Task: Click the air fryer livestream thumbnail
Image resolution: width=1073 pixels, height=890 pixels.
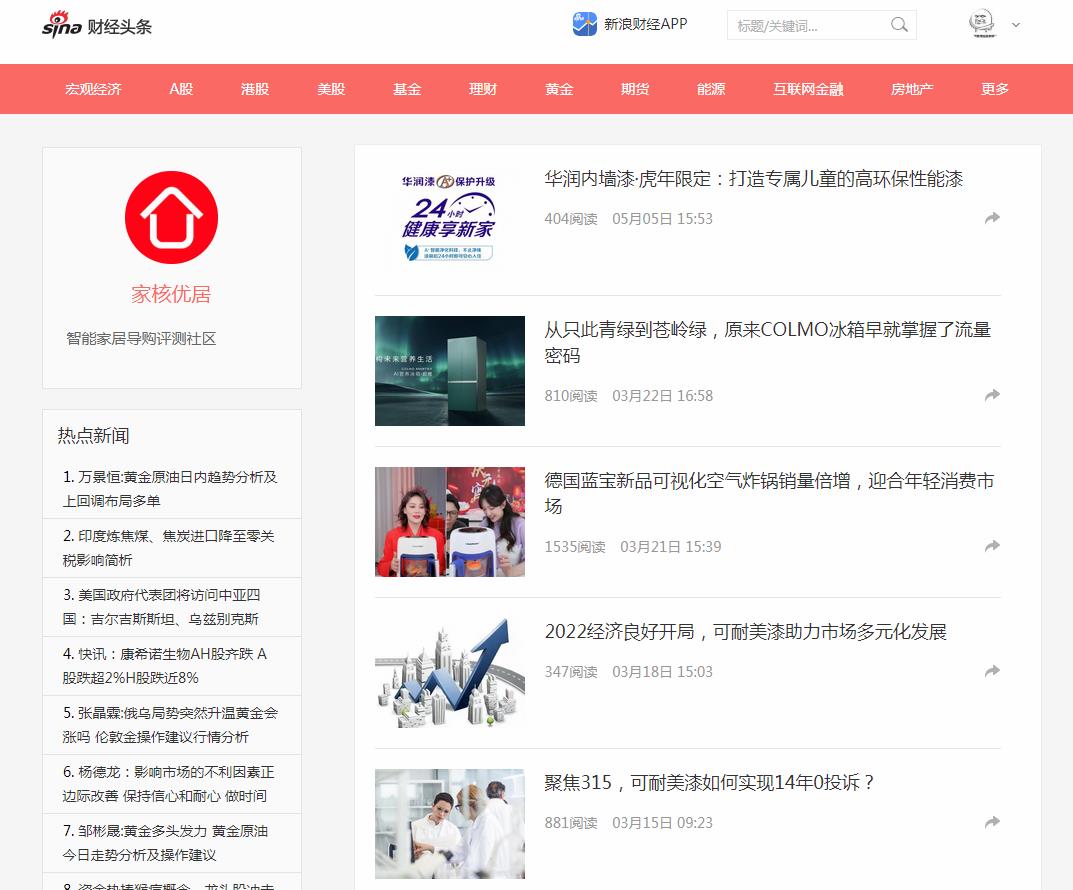Action: click(x=450, y=522)
